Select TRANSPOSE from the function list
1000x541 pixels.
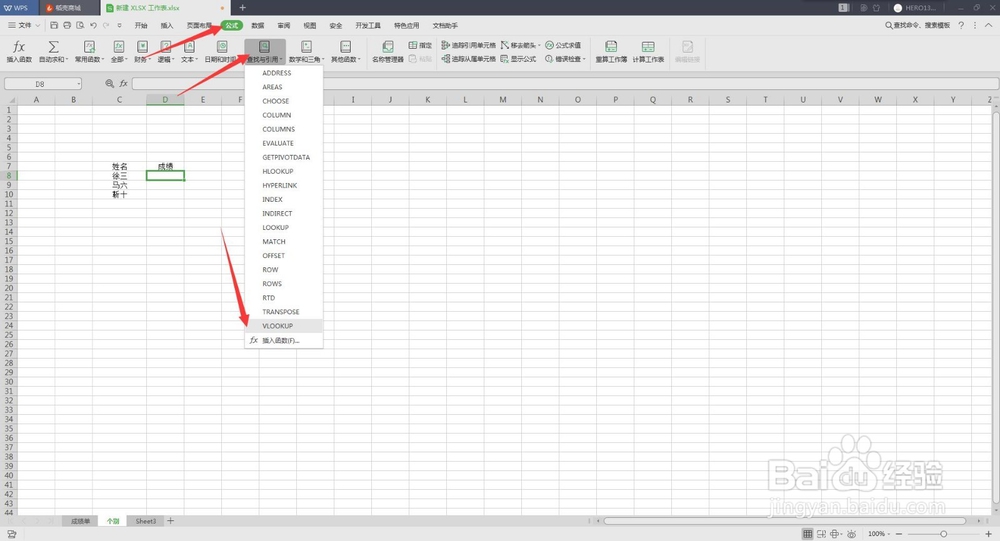click(284, 312)
